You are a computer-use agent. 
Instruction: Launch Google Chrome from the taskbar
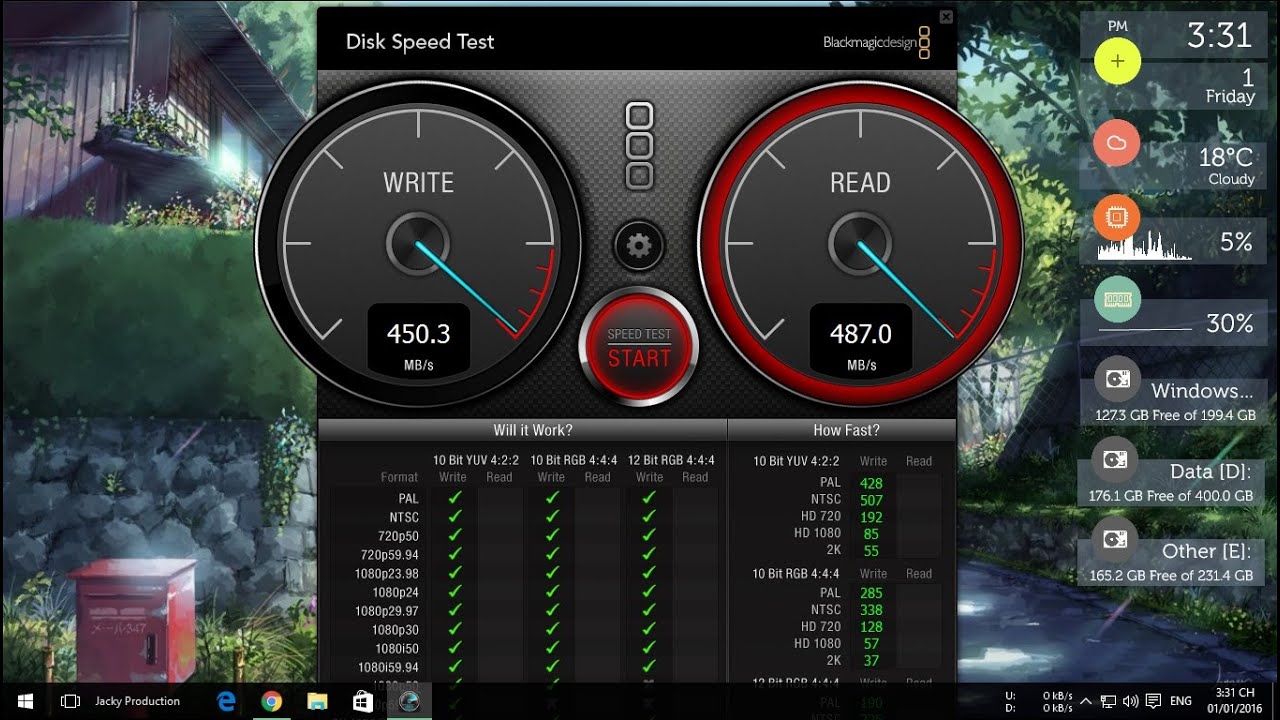click(271, 701)
